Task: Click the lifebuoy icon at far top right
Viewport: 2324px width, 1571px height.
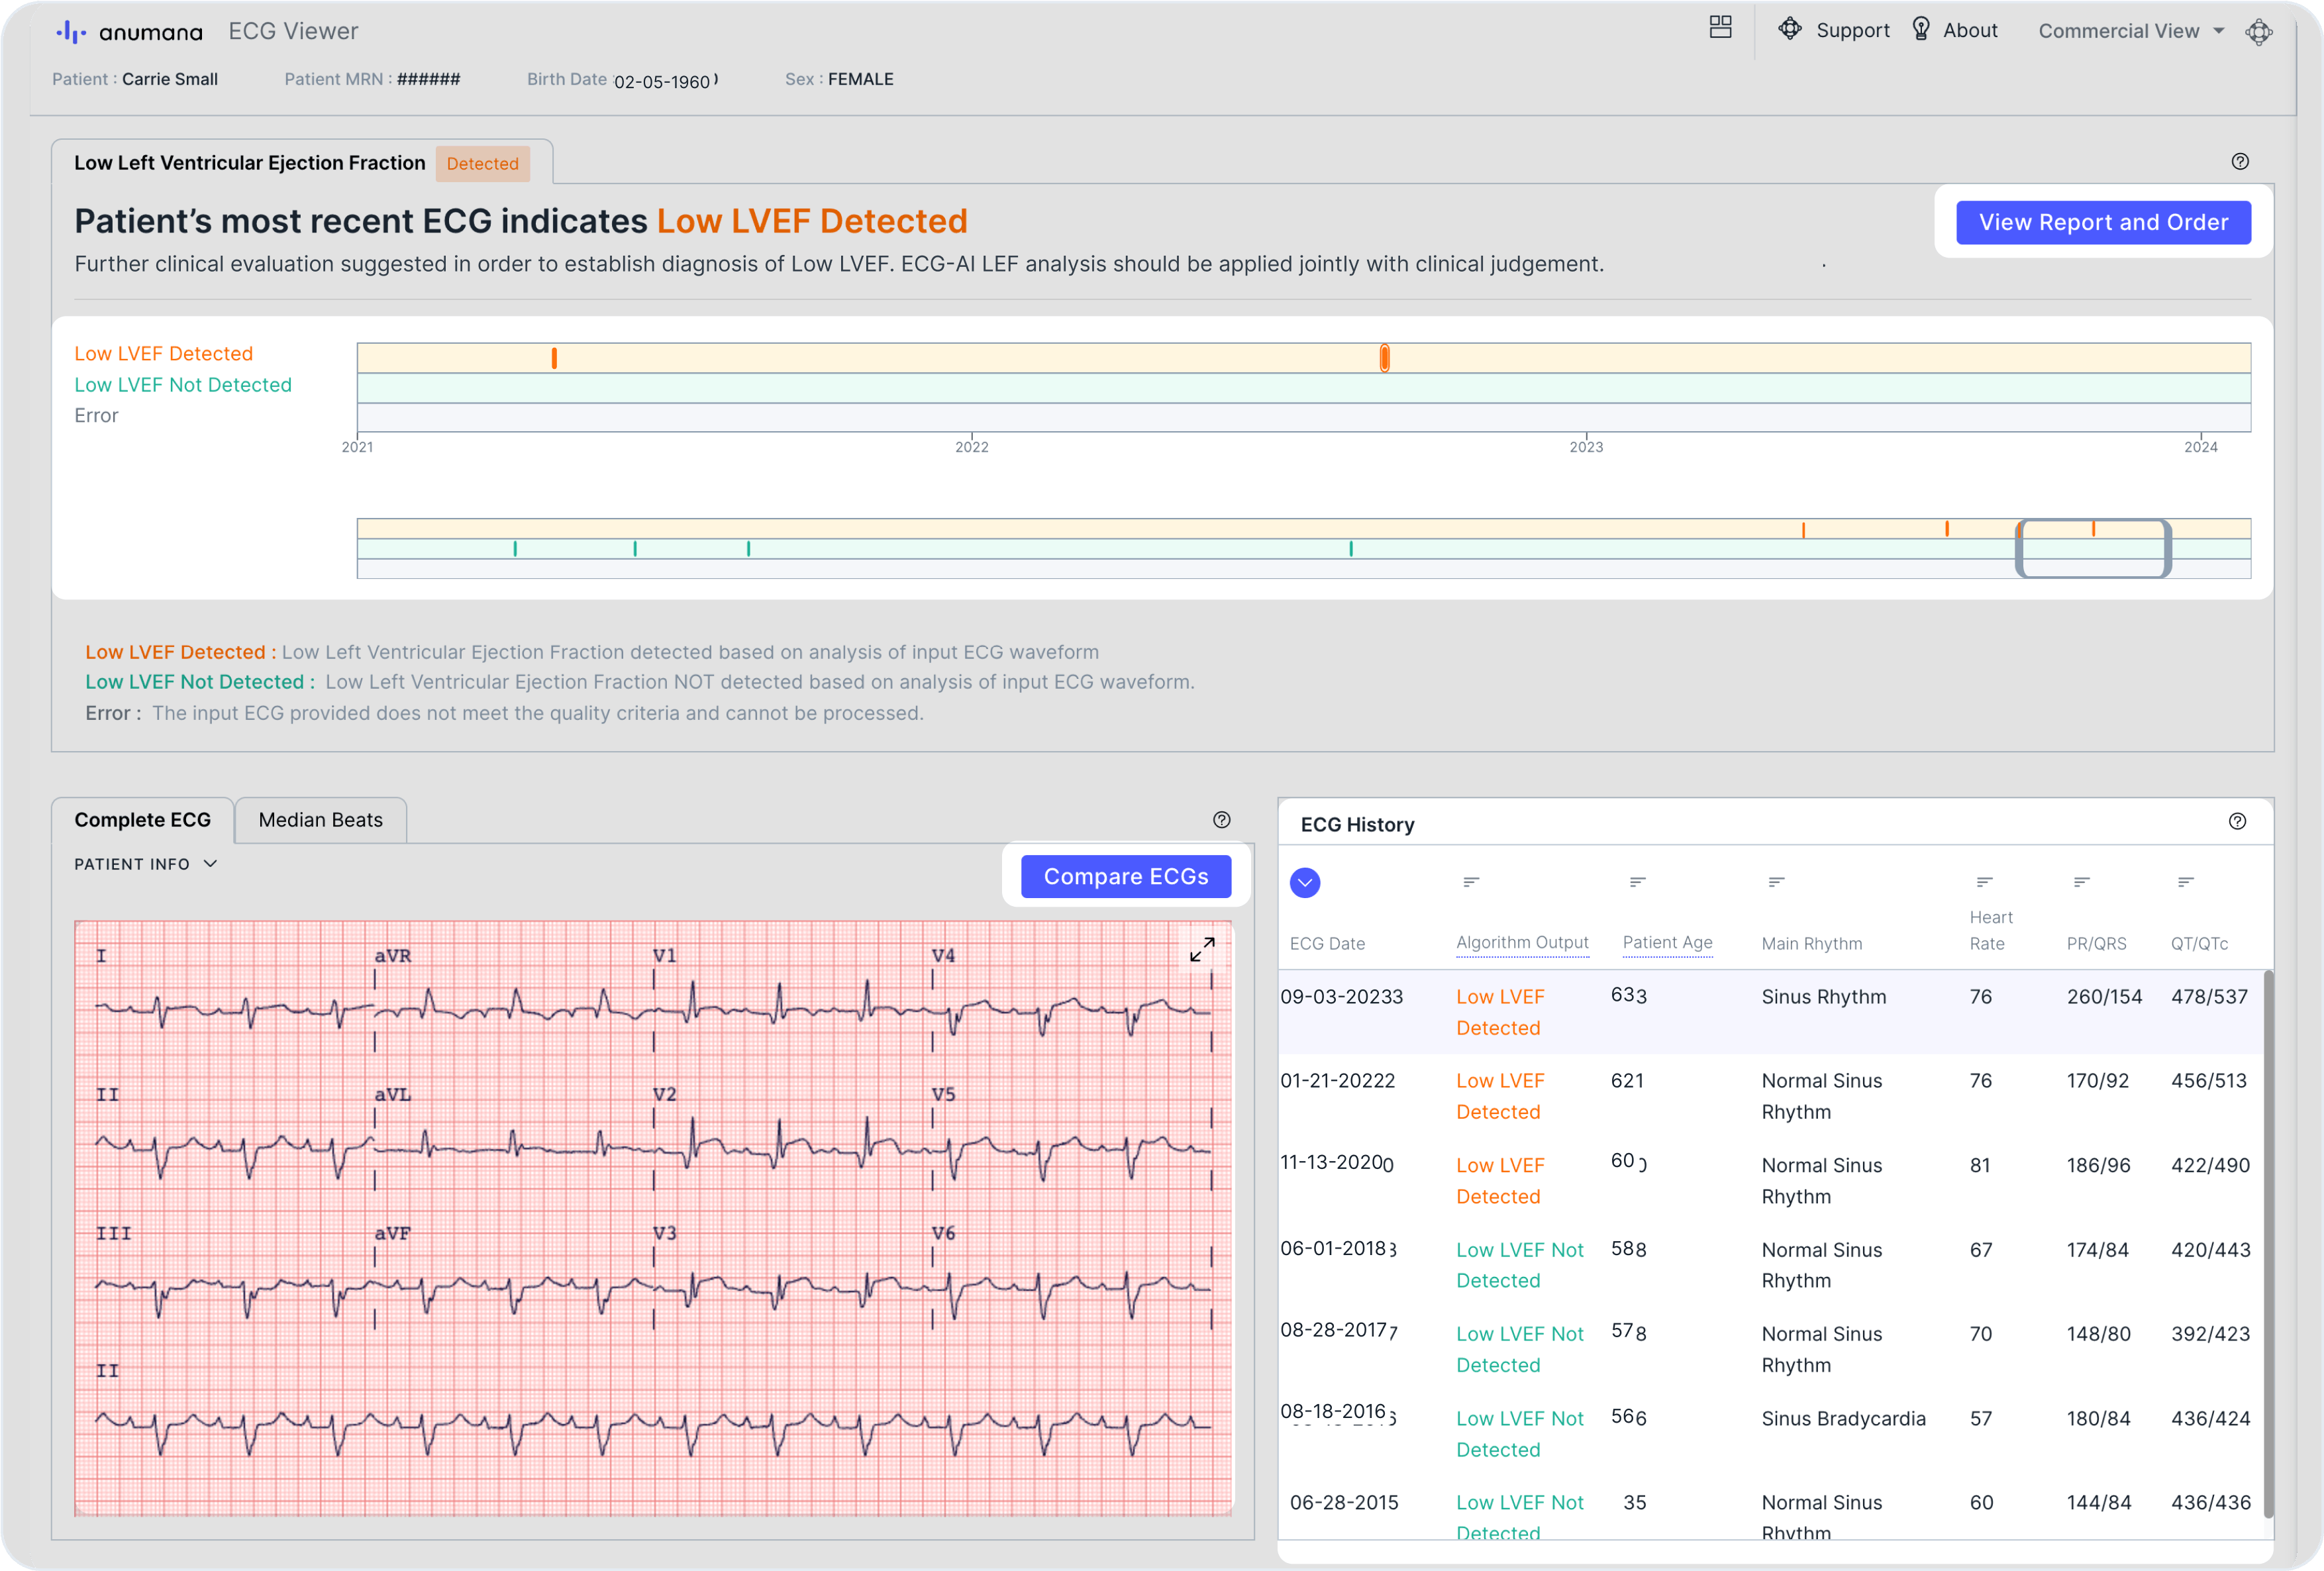Action: pos(2260,32)
